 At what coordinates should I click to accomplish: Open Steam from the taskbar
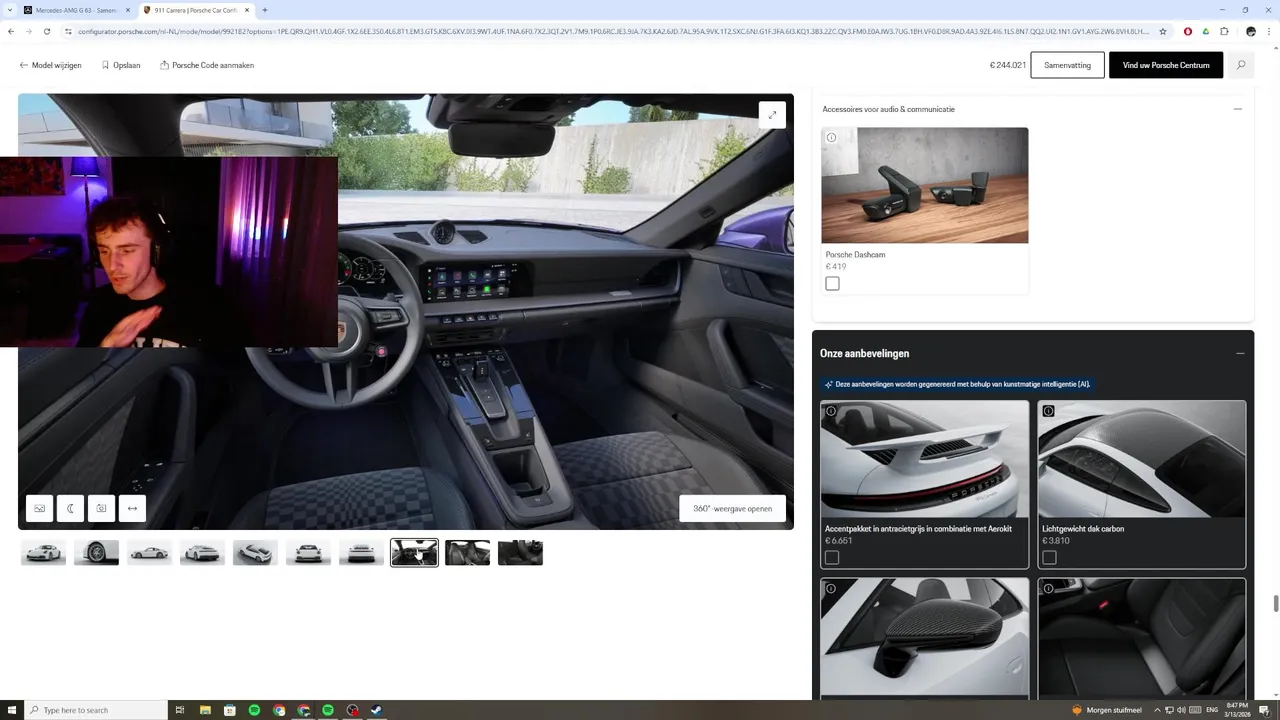point(377,710)
